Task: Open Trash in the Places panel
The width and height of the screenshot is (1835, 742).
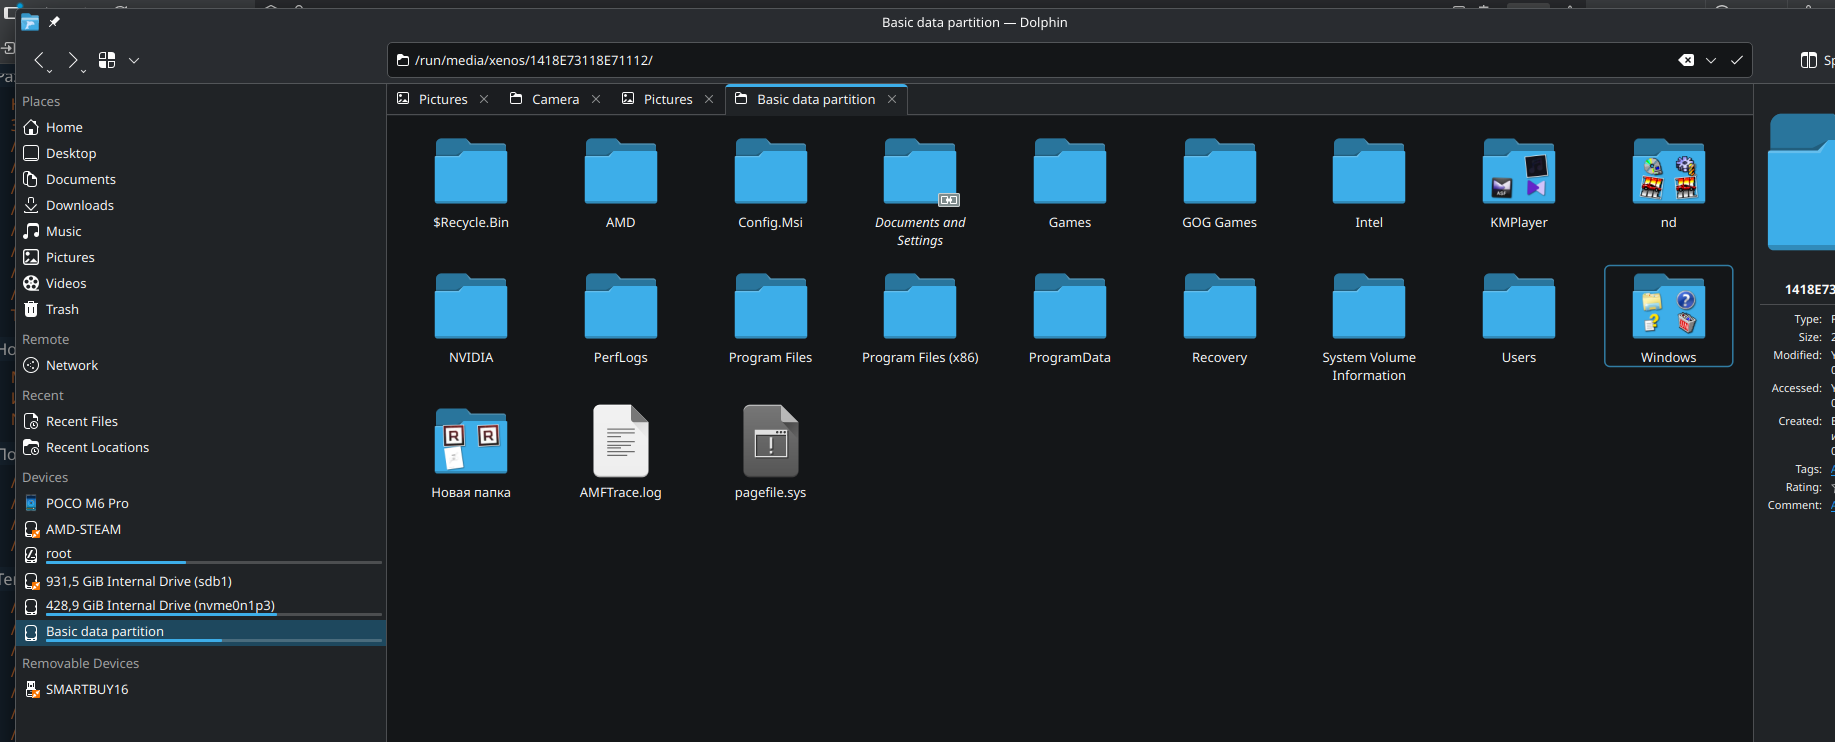Action: [62, 310]
